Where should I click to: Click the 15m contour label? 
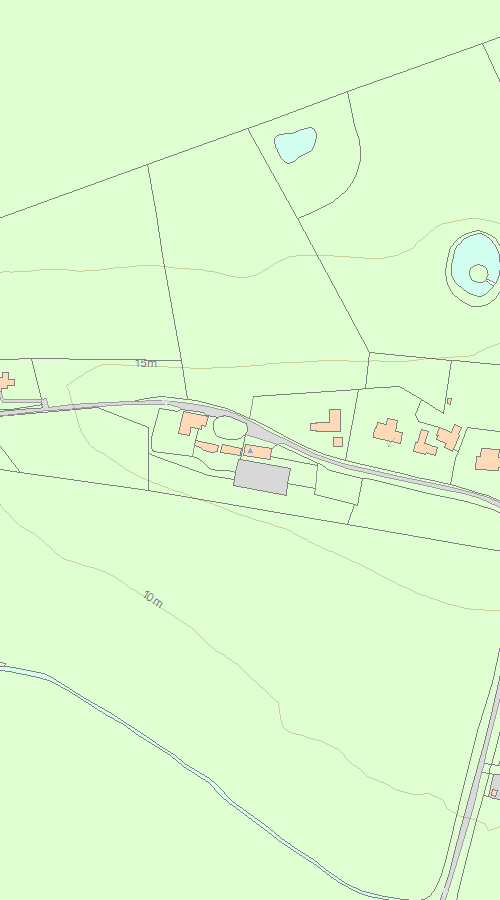pos(146,363)
